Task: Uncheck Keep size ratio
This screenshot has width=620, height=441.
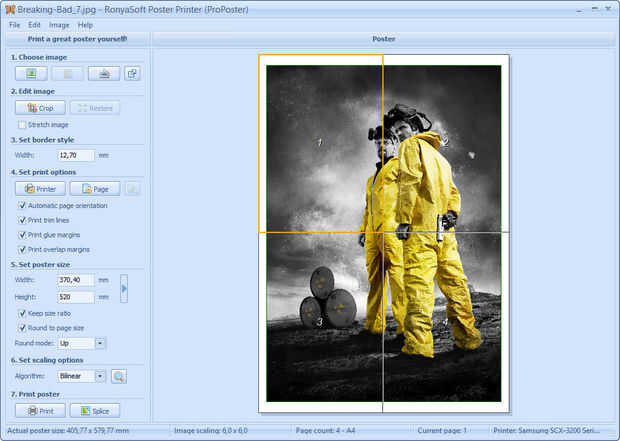Action: 22,314
